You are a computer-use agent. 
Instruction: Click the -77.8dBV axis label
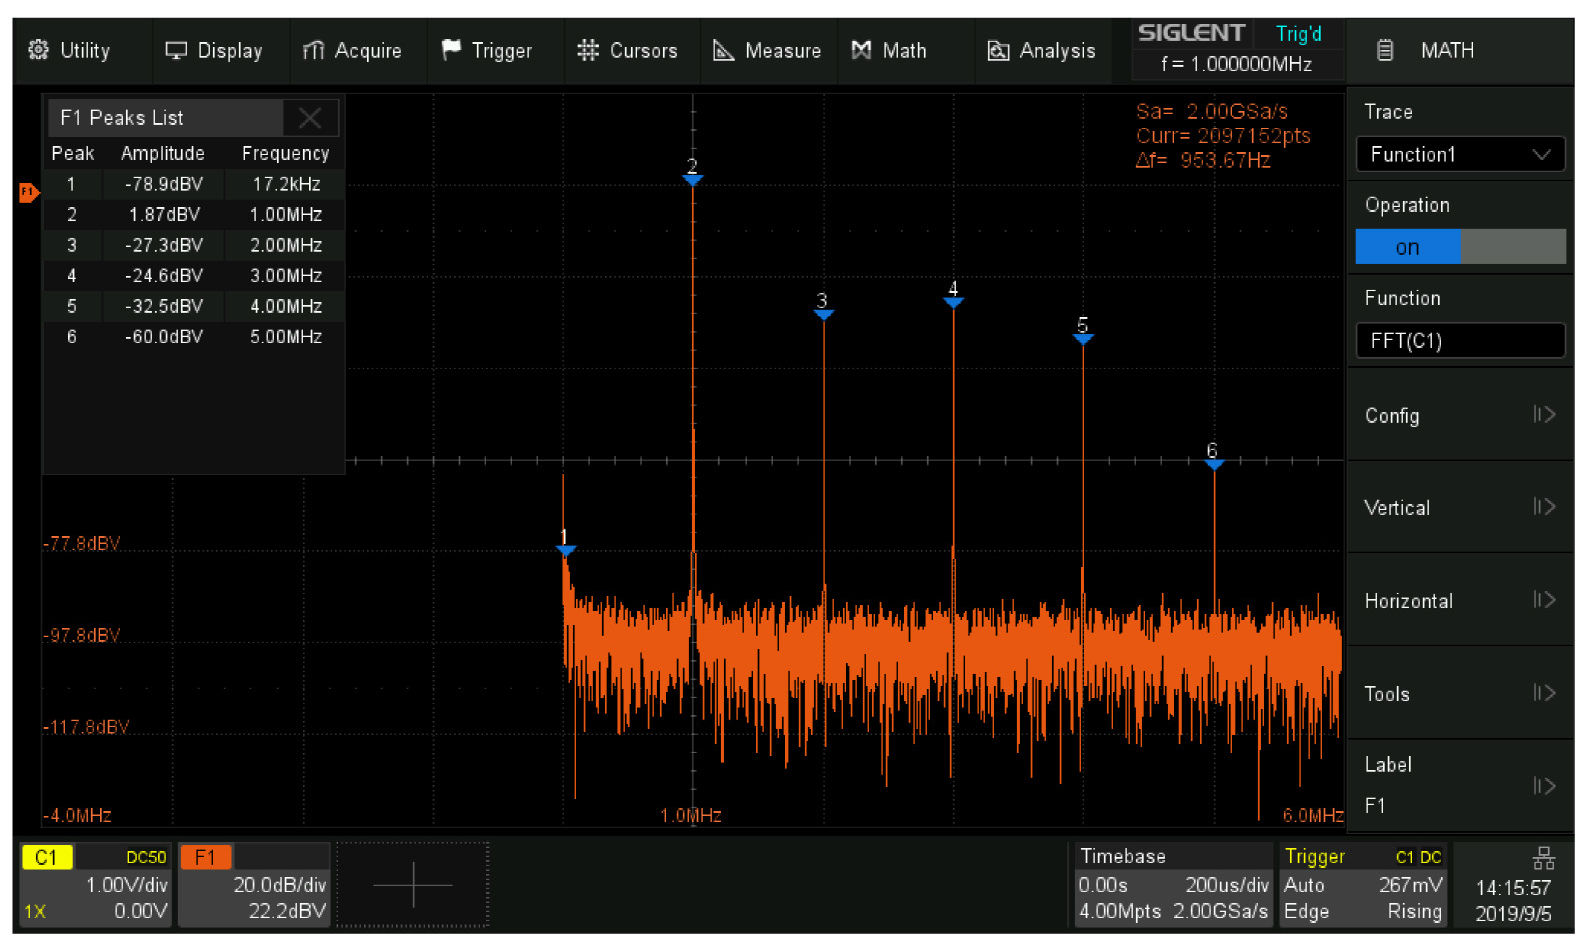click(81, 543)
